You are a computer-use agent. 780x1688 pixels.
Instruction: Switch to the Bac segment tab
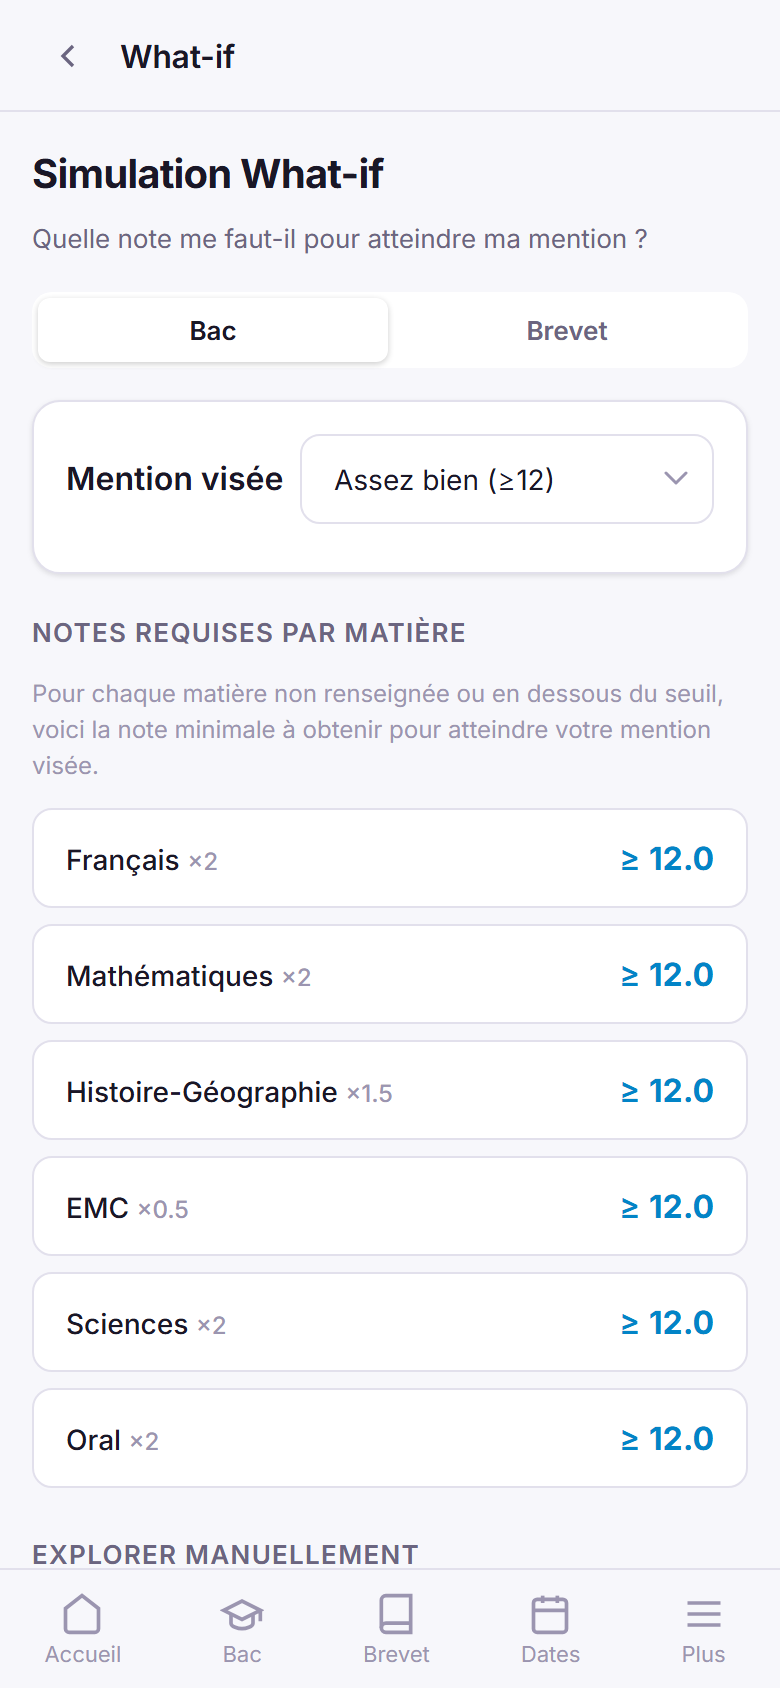click(213, 331)
